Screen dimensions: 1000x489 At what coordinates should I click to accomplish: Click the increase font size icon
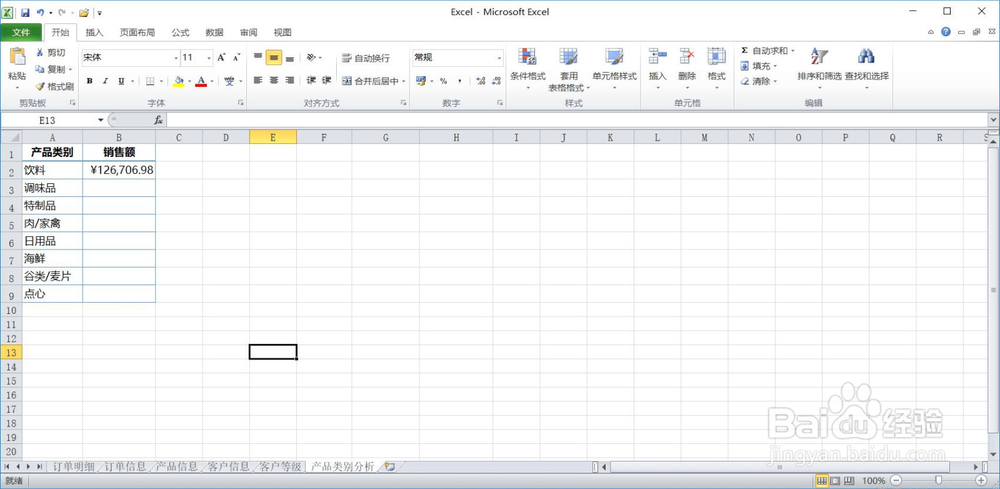[x=221, y=57]
